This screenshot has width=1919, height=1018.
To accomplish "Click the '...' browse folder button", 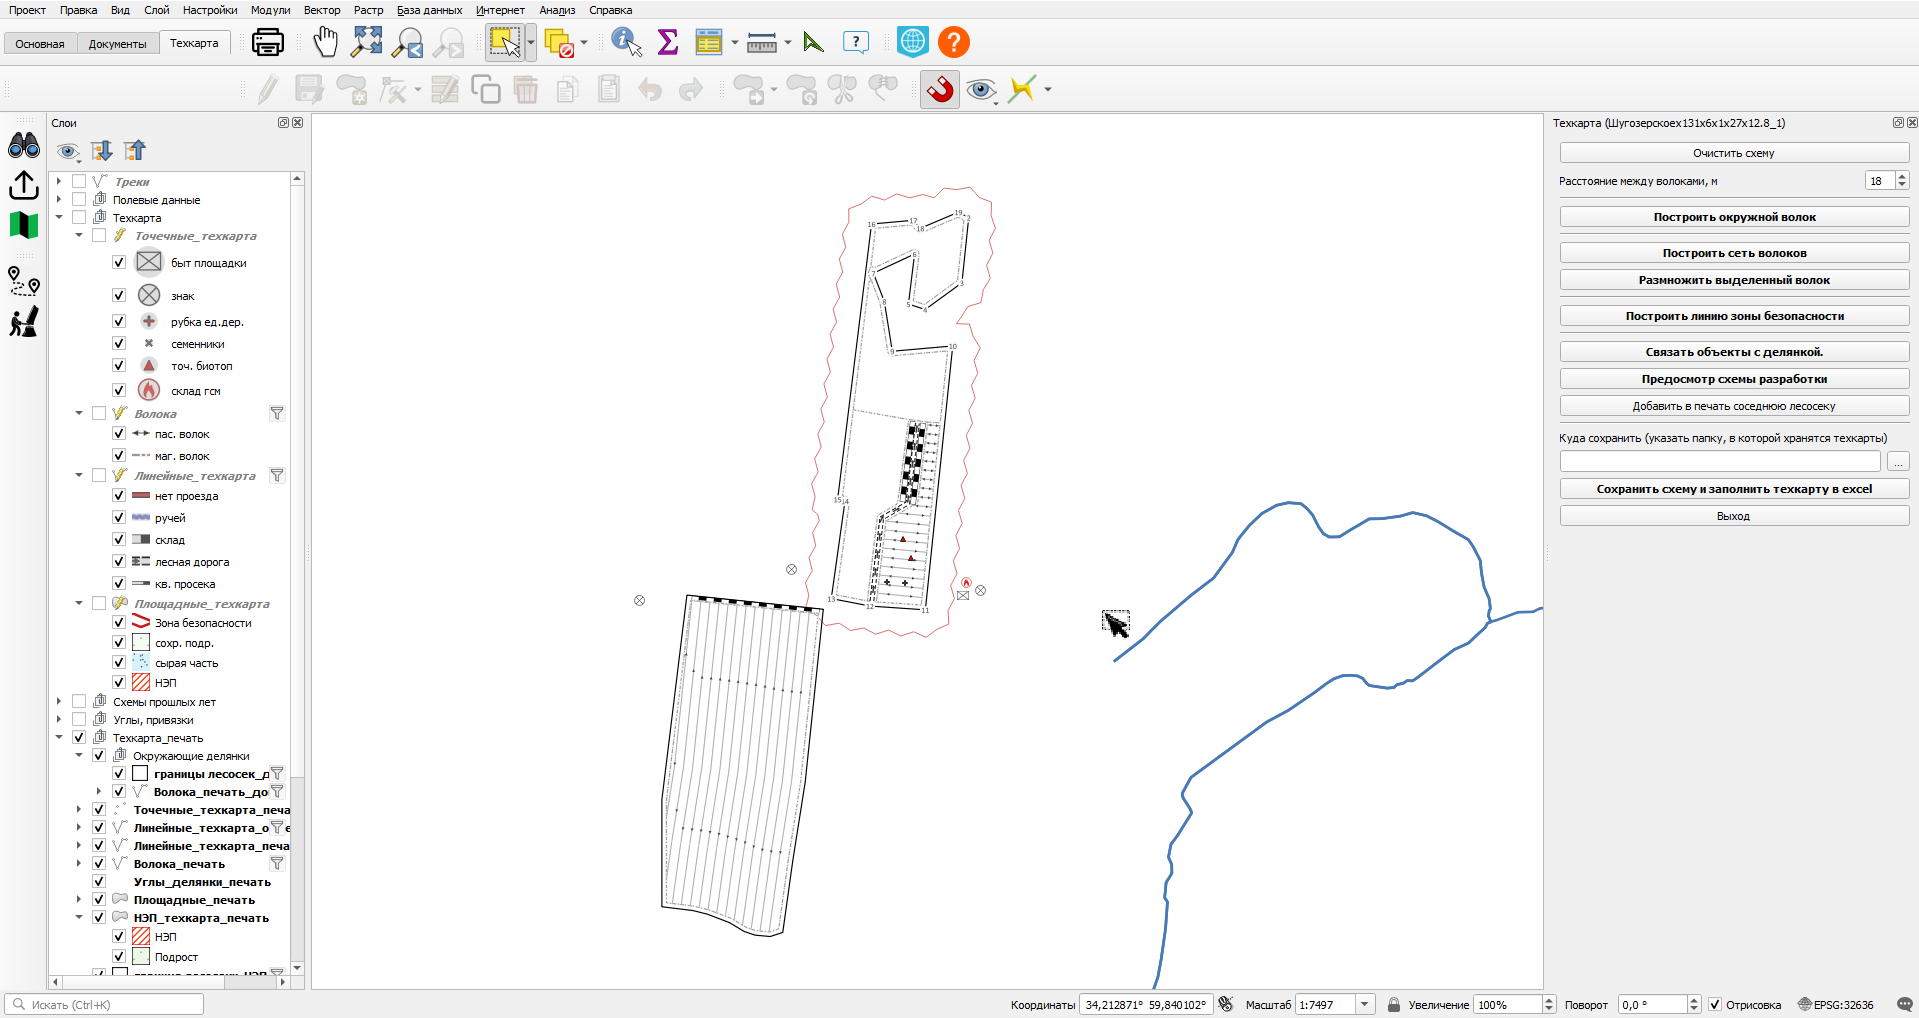I will click(1898, 461).
